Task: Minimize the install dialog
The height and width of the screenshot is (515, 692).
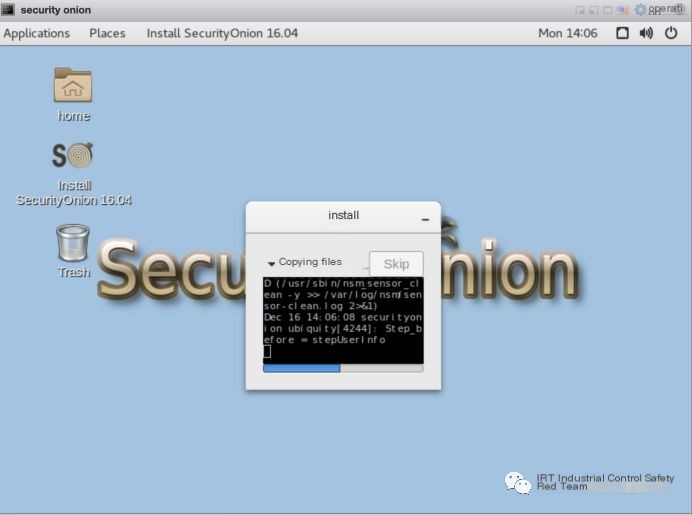Action: click(x=425, y=219)
